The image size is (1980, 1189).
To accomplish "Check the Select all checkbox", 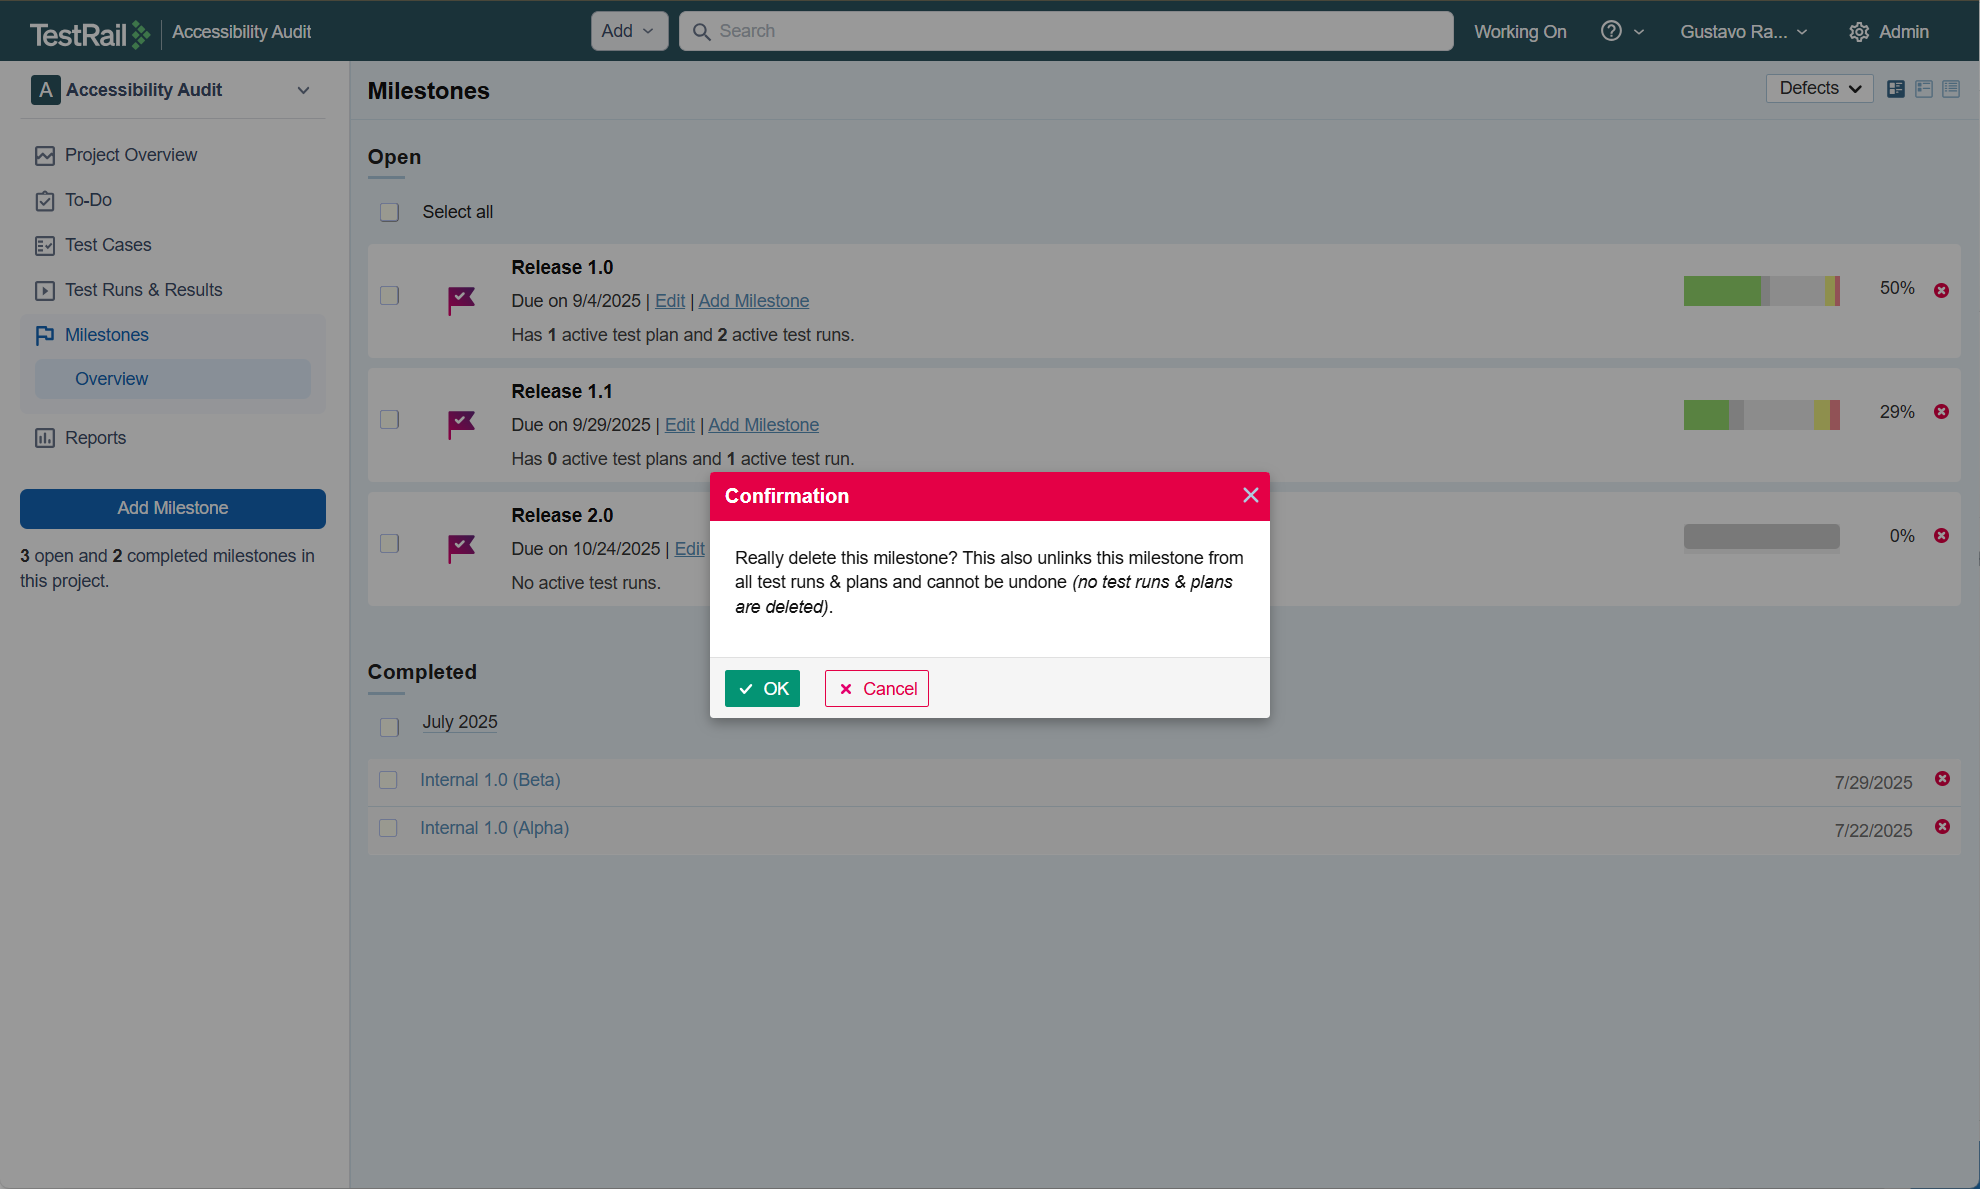I will tap(390, 212).
